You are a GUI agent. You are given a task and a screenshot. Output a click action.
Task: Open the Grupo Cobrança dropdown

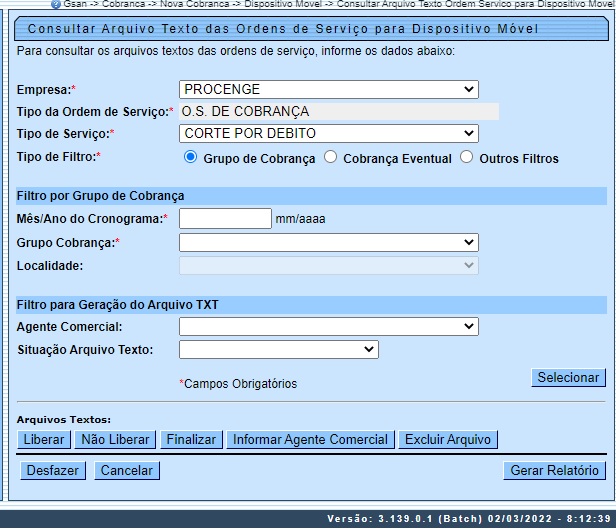328,242
